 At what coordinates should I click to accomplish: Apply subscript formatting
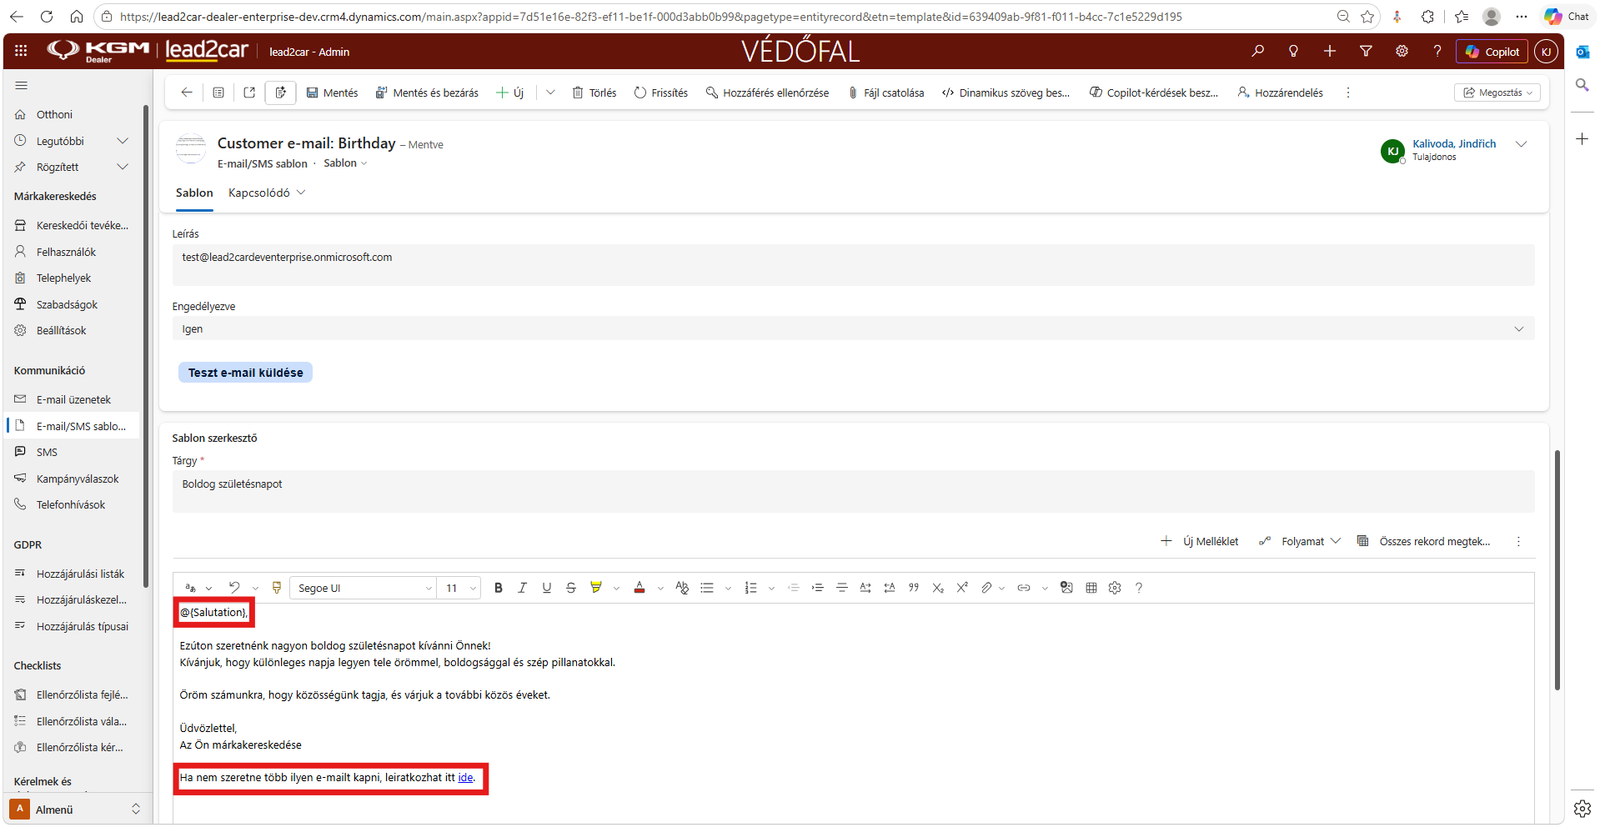[938, 588]
